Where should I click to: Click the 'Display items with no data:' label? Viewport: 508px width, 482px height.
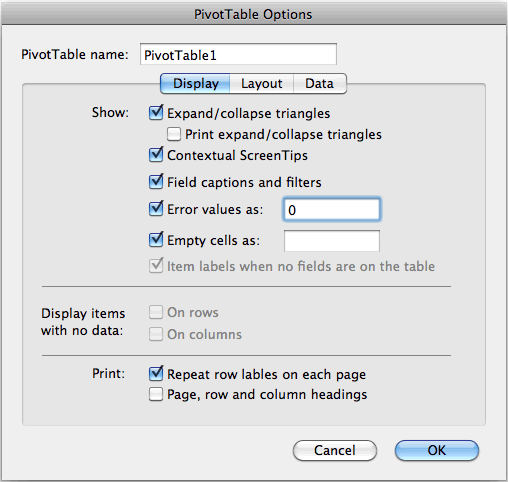(83, 322)
